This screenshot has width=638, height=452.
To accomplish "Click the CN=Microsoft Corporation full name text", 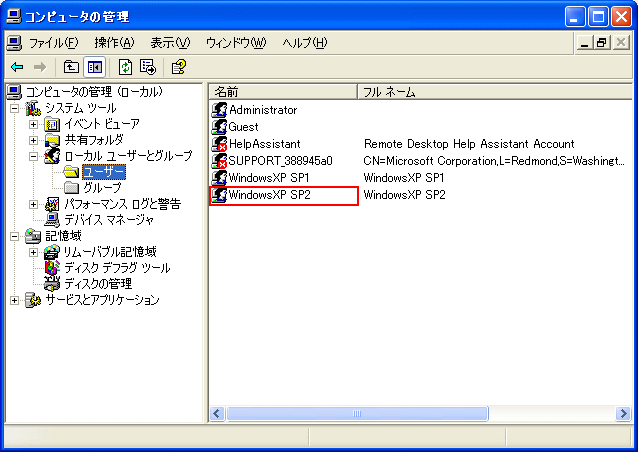I will pos(494,161).
